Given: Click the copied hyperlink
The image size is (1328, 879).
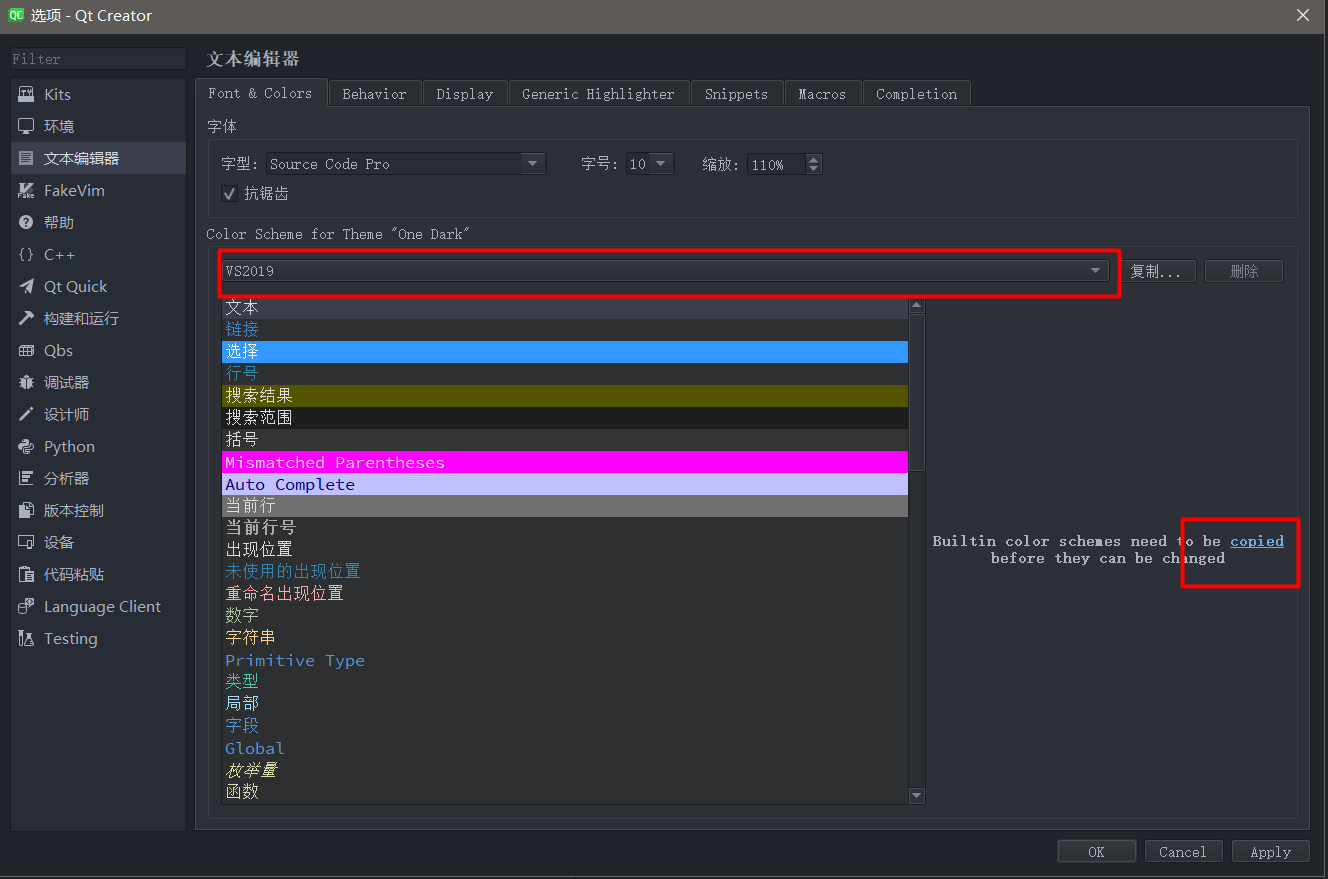Looking at the screenshot, I should pyautogui.click(x=1257, y=541).
